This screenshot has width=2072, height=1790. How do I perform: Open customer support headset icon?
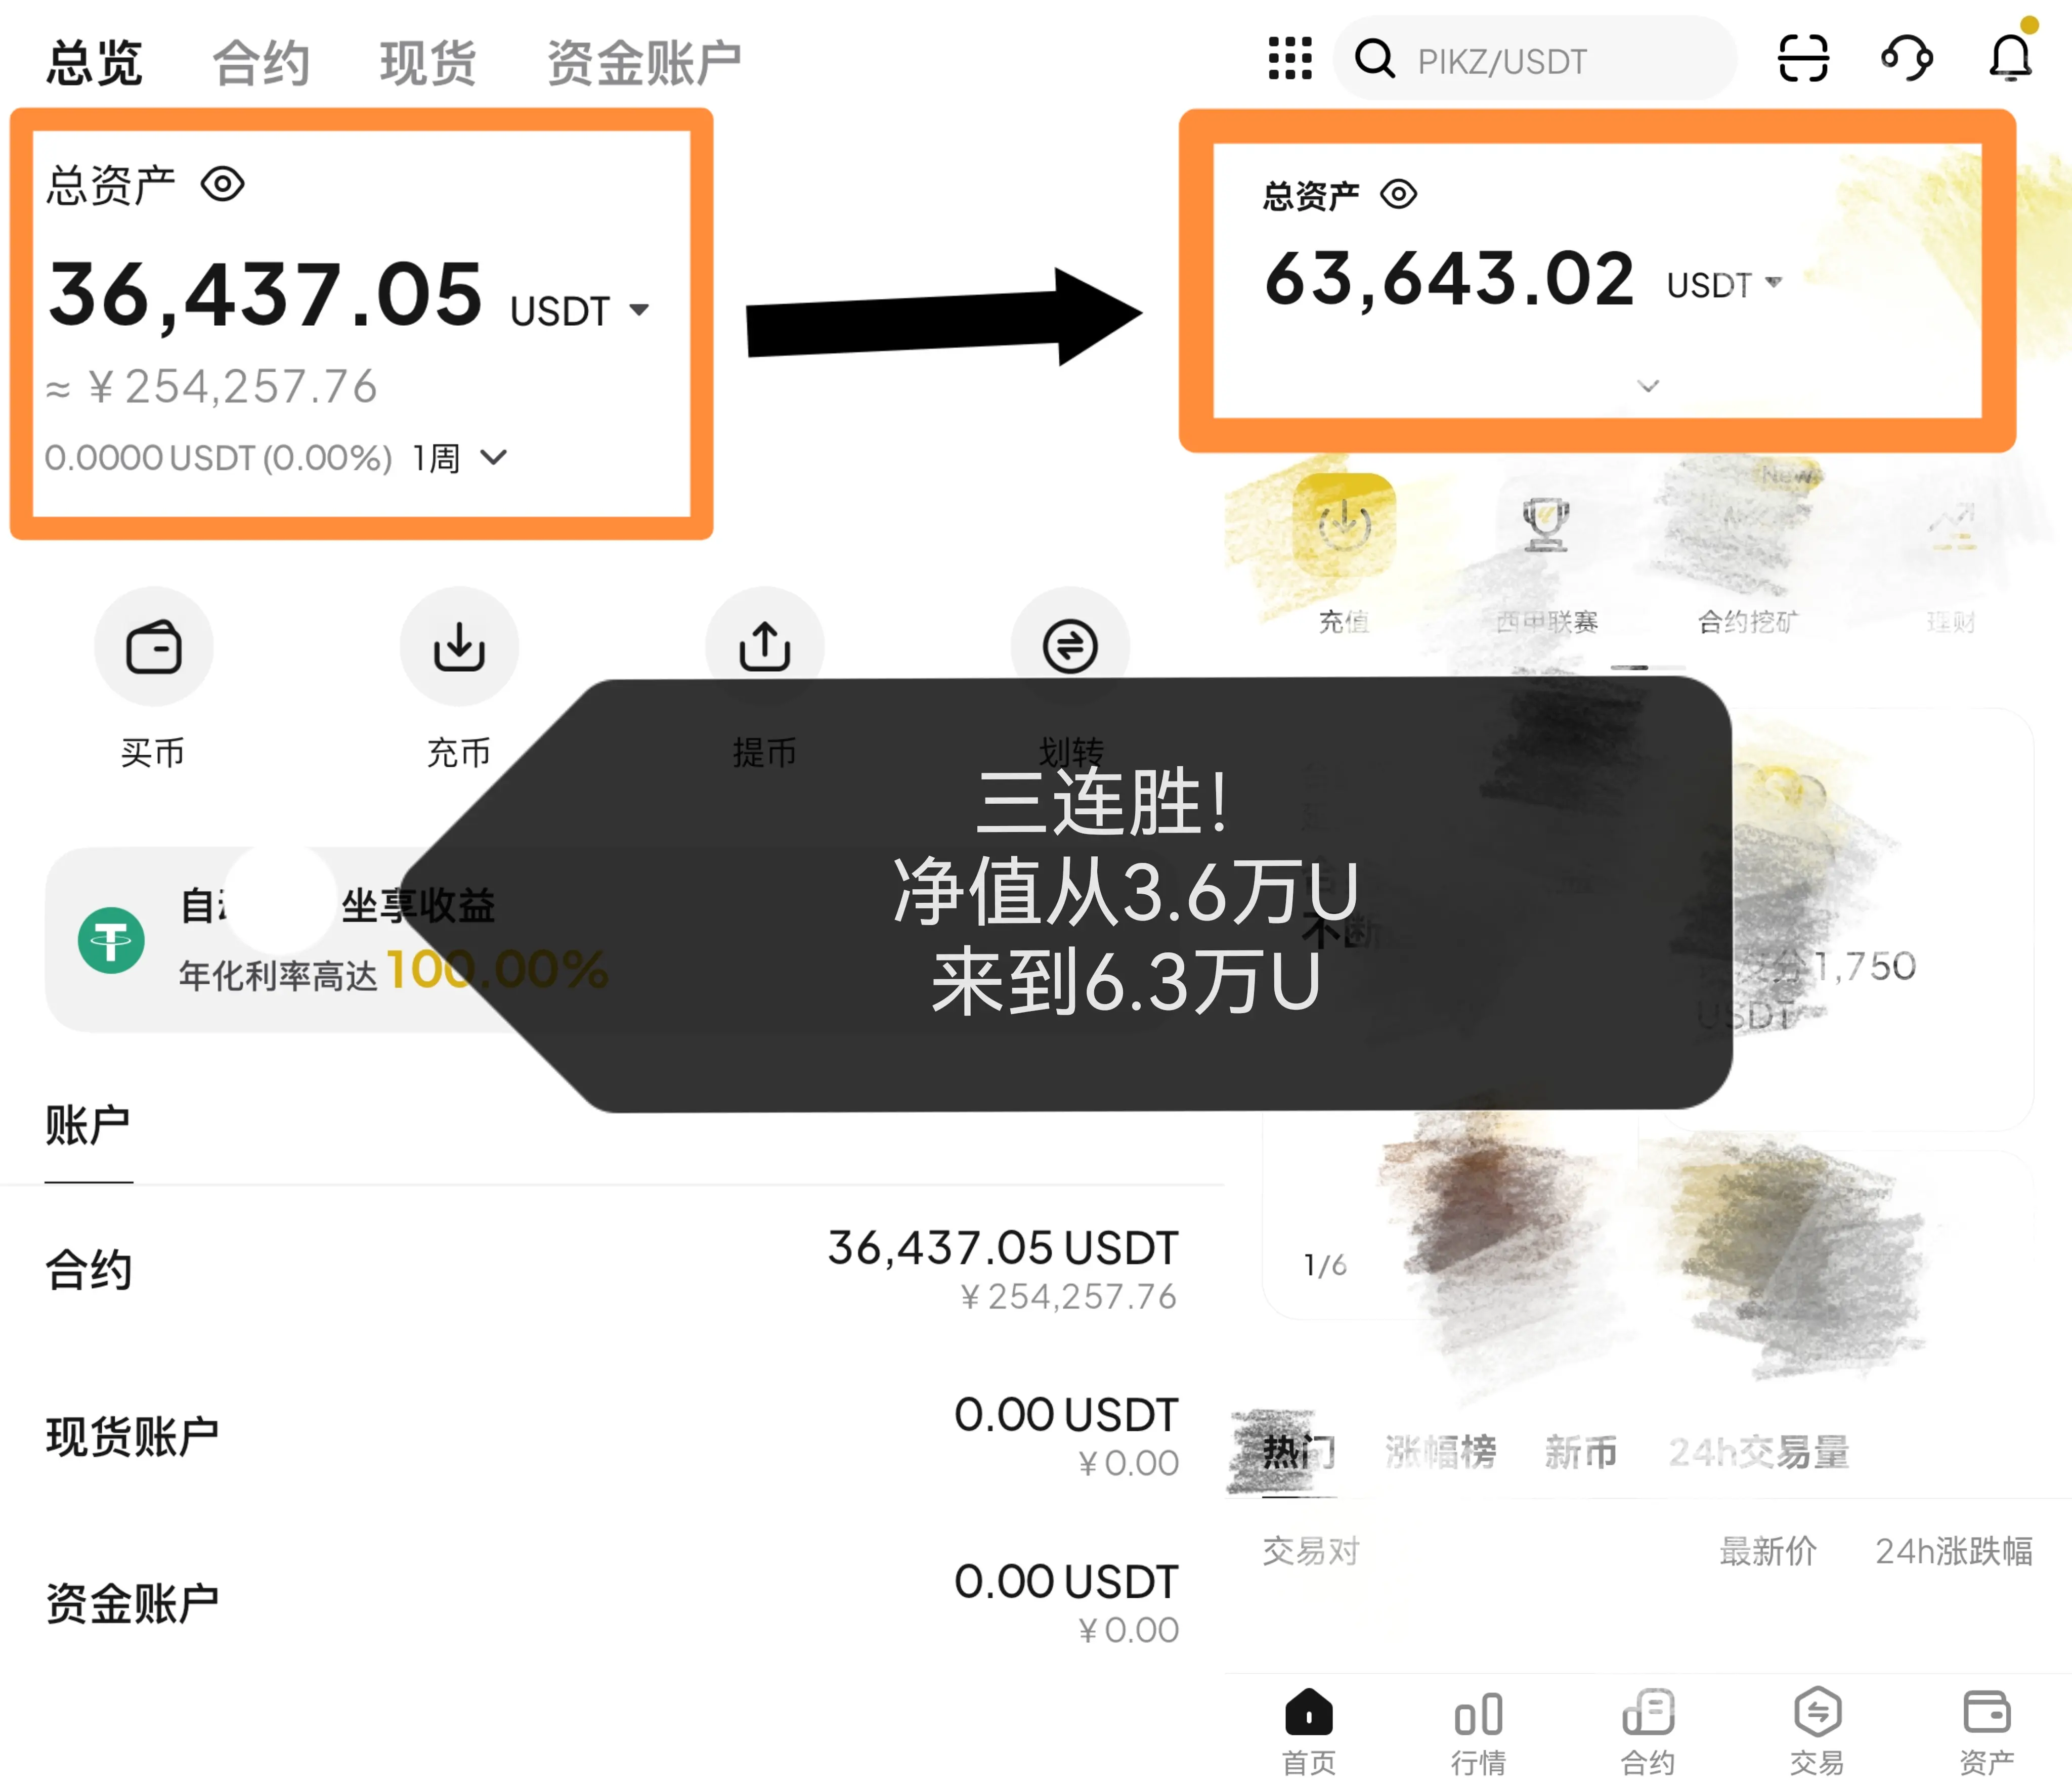(x=1907, y=58)
